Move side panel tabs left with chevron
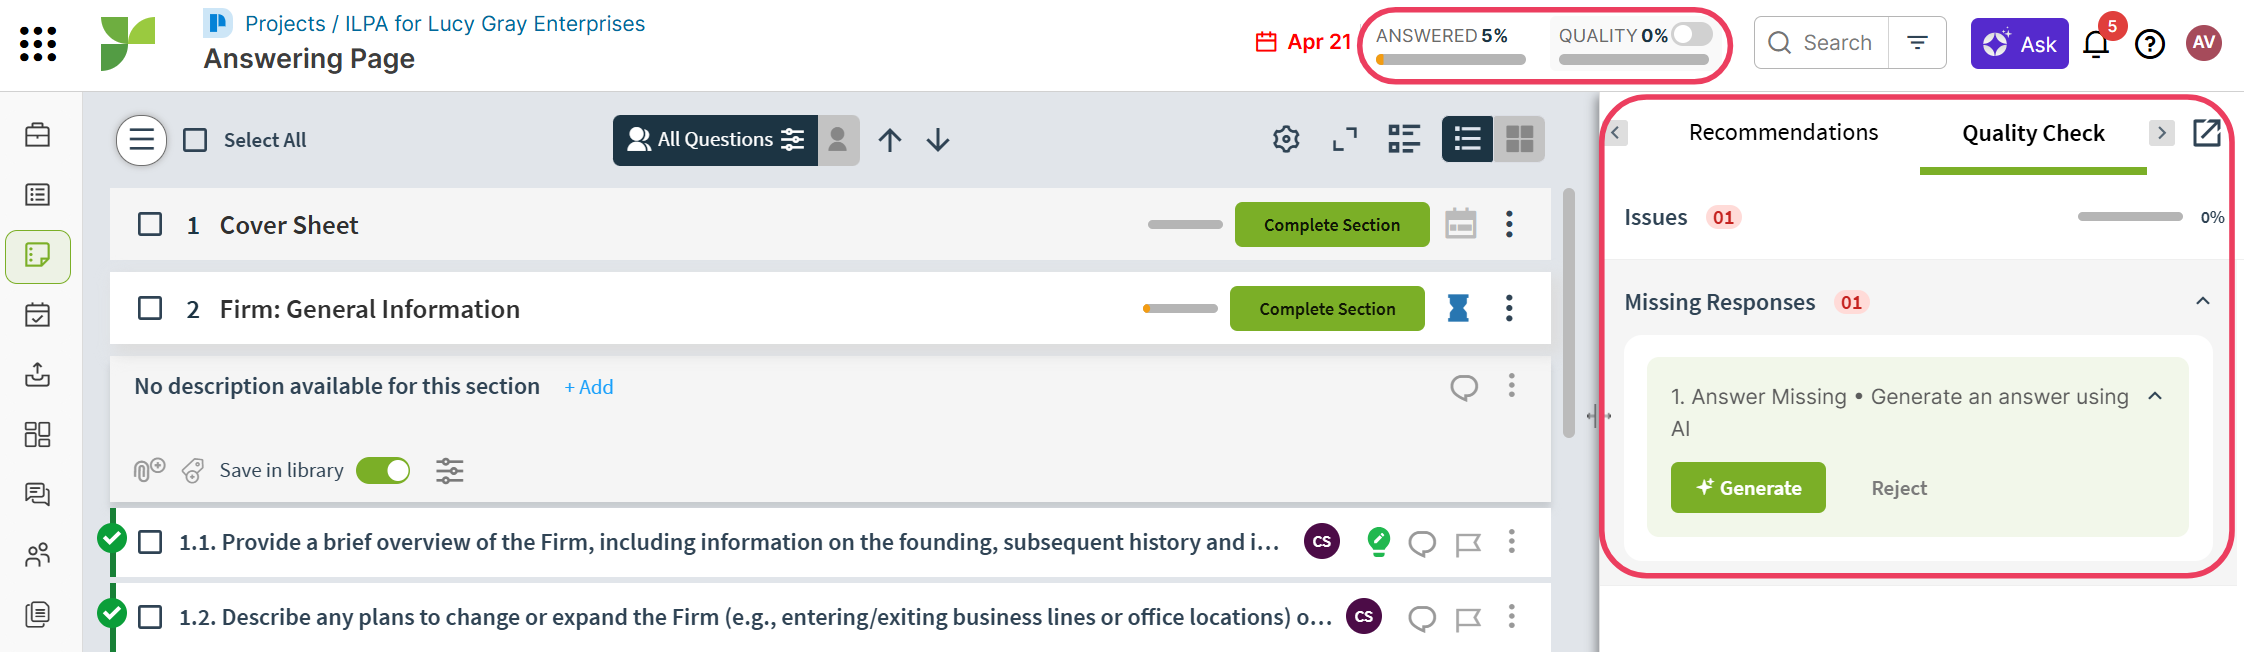The width and height of the screenshot is (2244, 652). coord(1615,133)
